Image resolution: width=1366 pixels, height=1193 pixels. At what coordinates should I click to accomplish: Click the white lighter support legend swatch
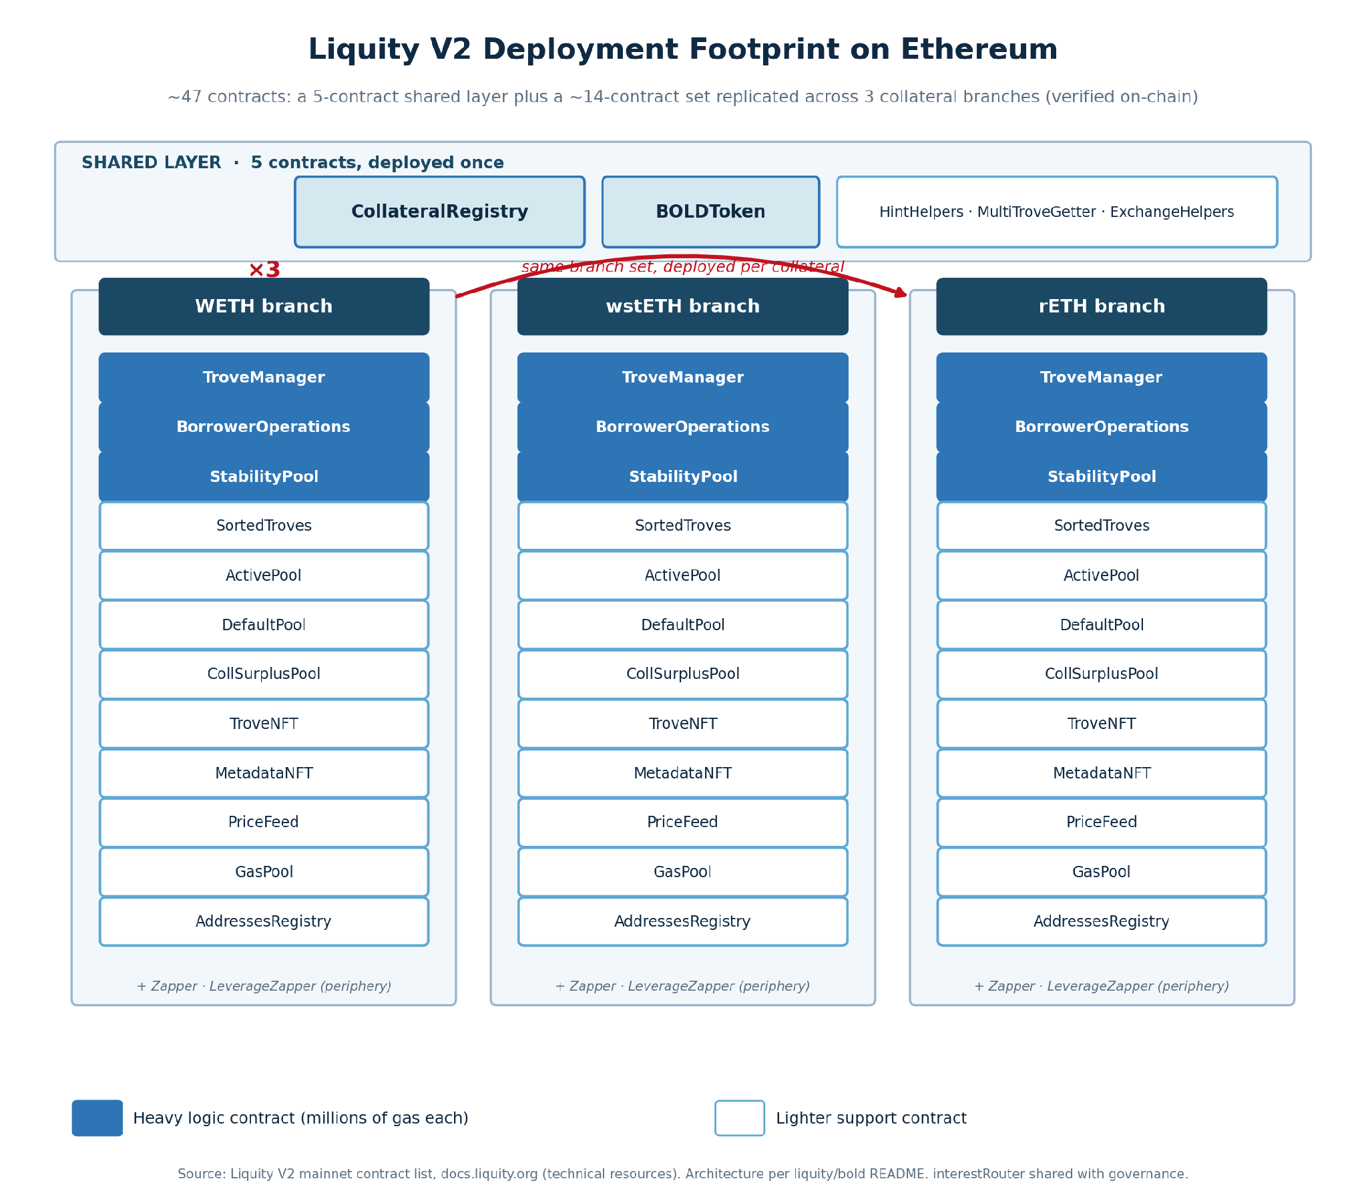tap(740, 1118)
